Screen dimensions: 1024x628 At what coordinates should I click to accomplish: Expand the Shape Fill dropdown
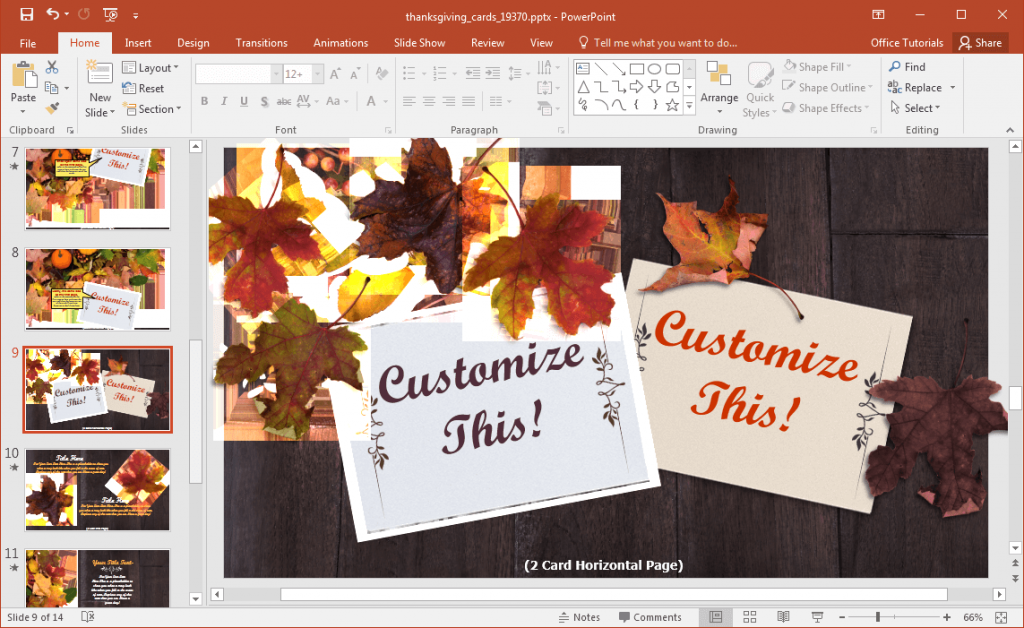[849, 66]
